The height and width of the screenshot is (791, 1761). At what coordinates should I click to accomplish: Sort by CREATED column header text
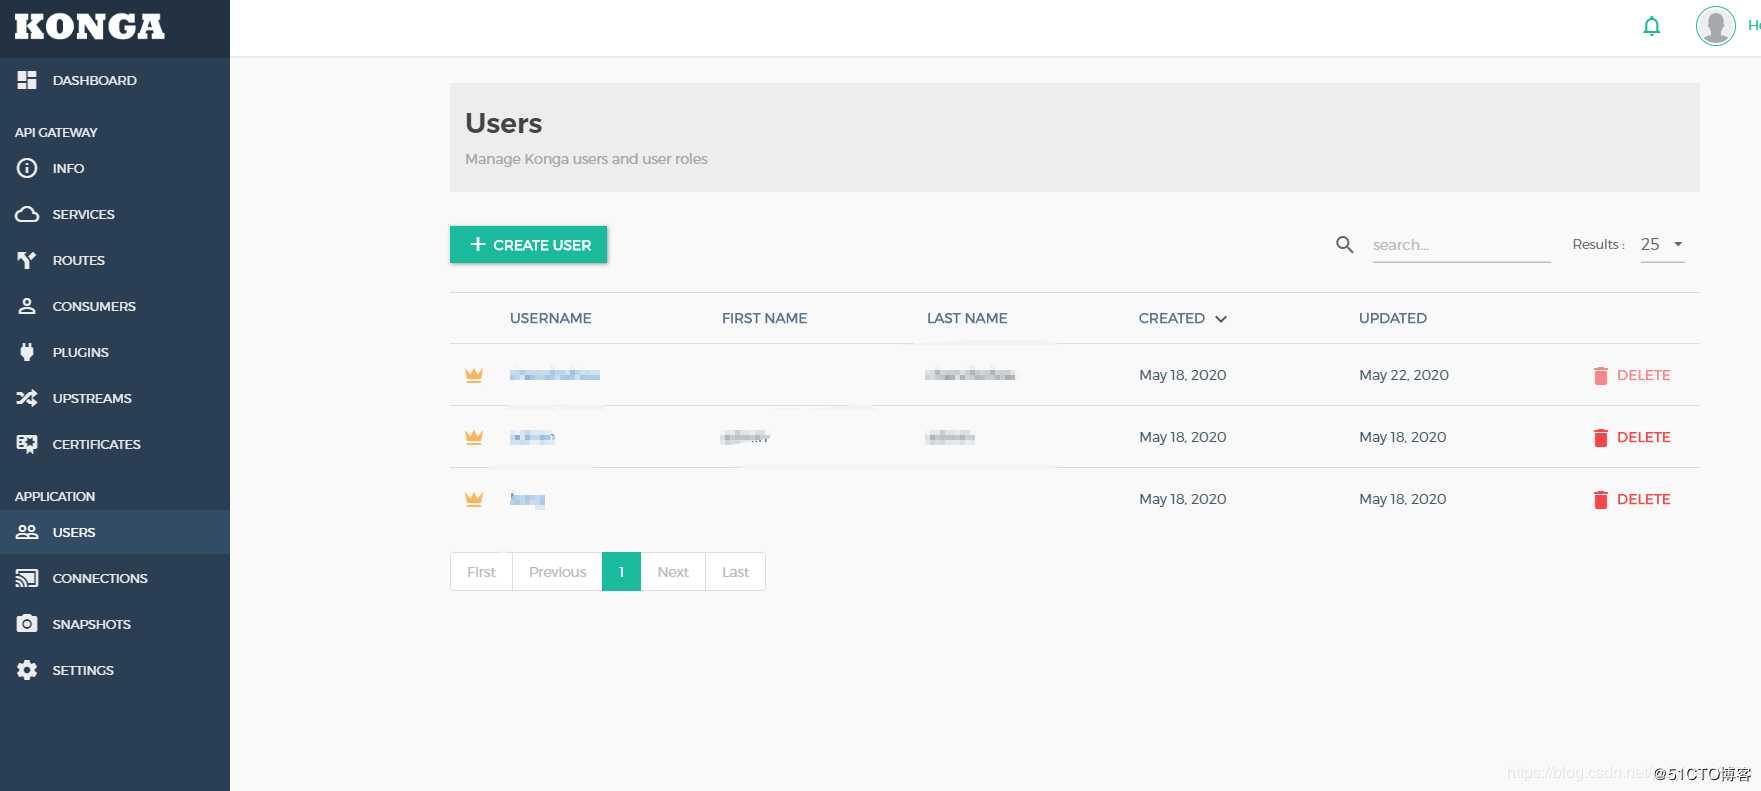1171,318
